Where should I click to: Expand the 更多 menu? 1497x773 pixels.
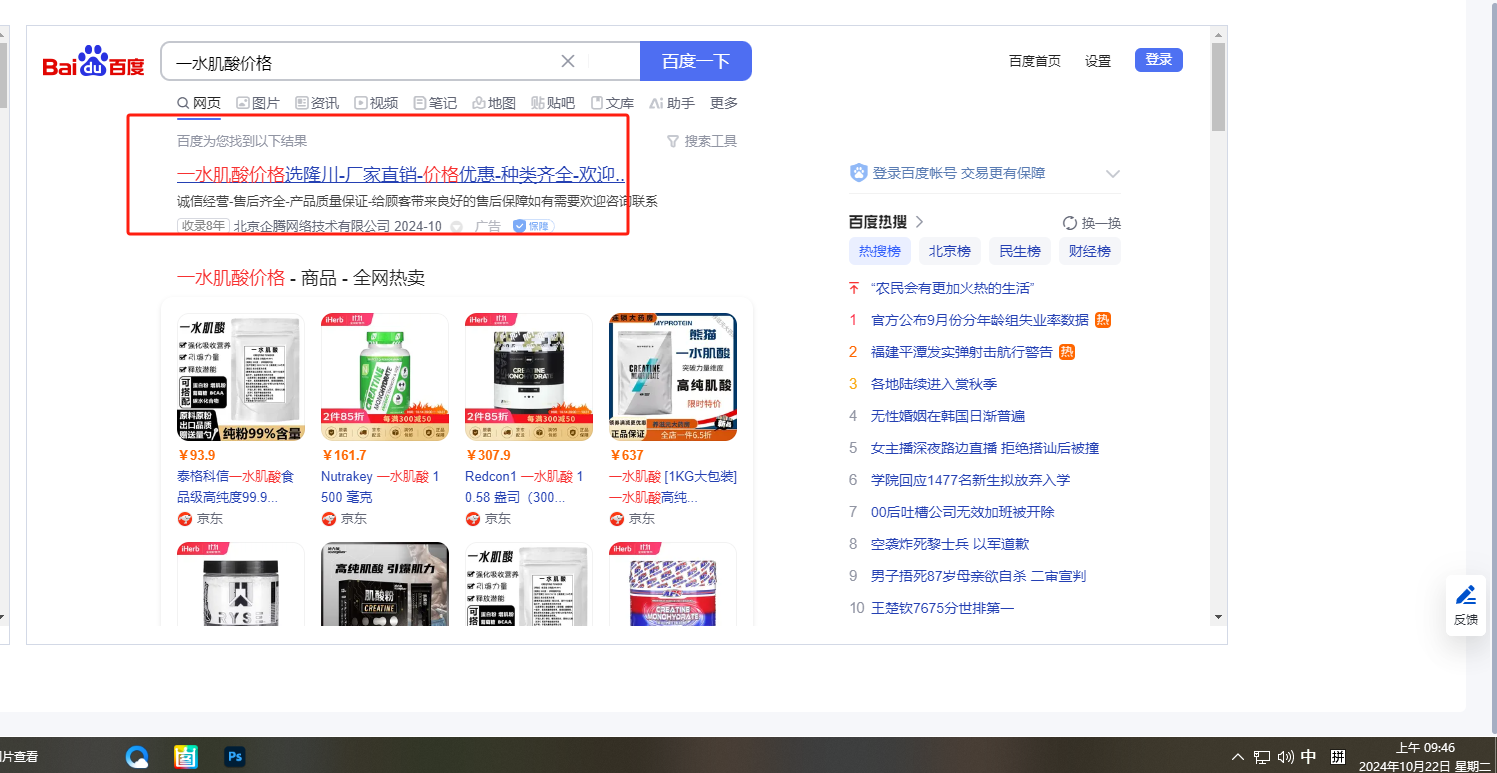[724, 103]
